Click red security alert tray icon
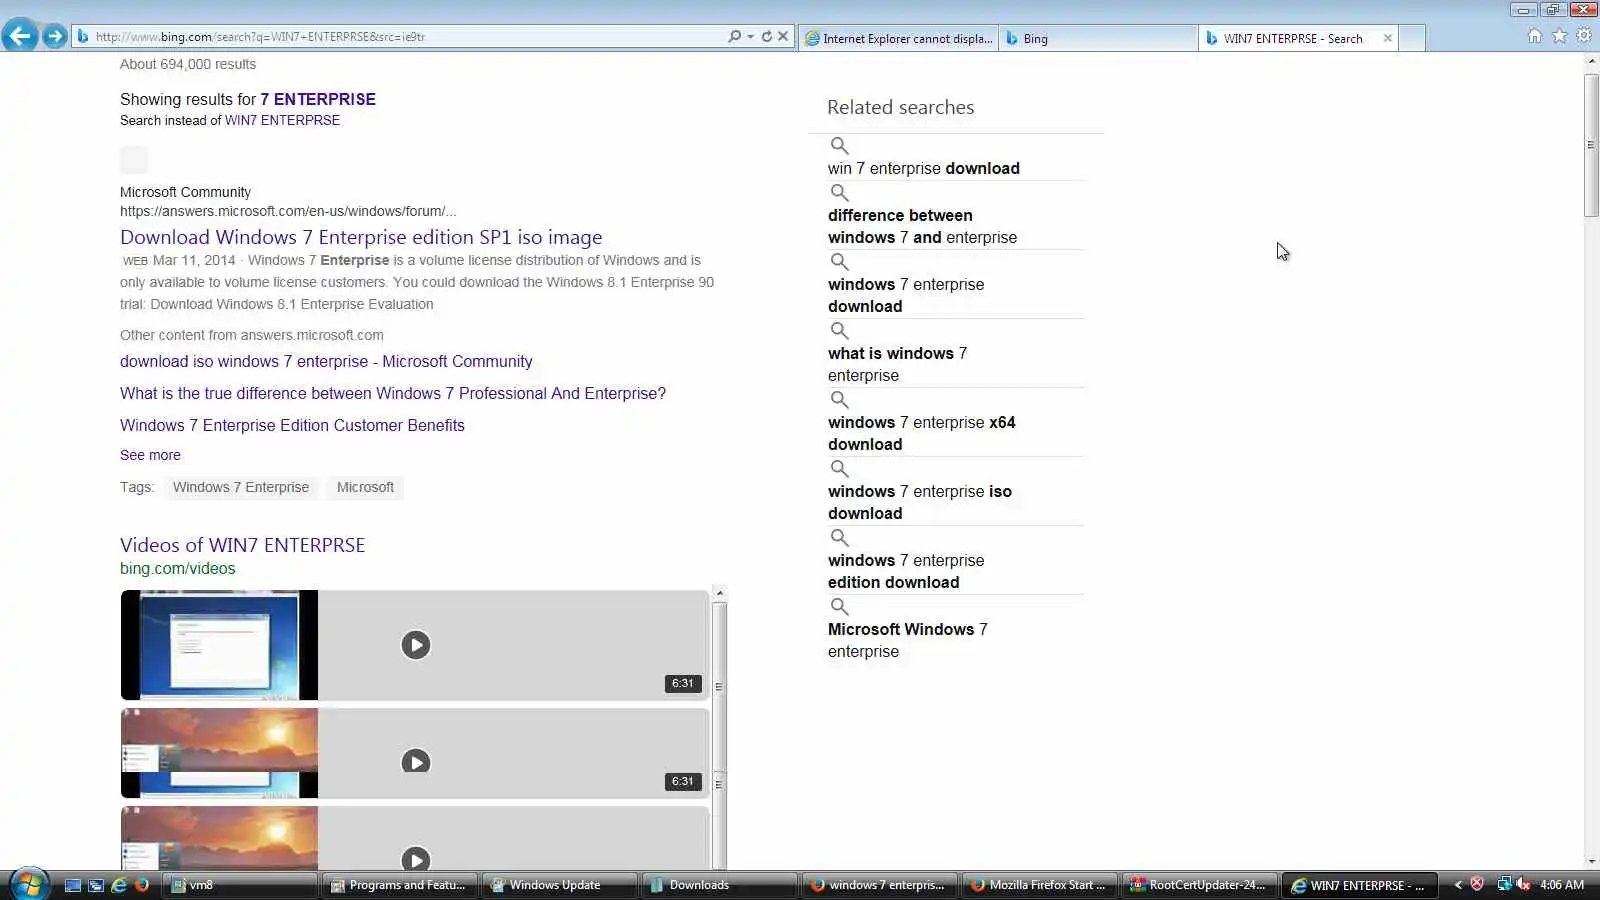Image resolution: width=1600 pixels, height=900 pixels. (1477, 884)
